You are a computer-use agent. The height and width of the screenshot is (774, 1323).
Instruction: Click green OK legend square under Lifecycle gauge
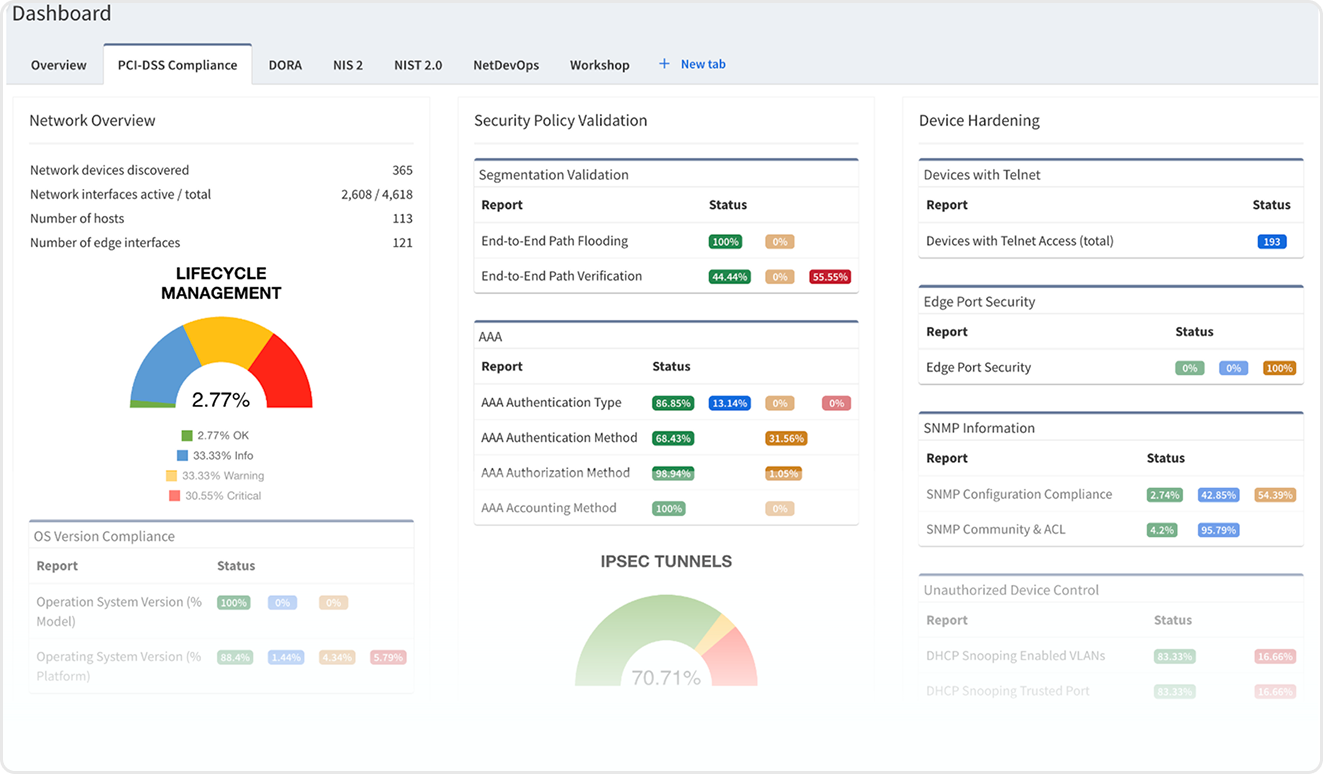(186, 436)
